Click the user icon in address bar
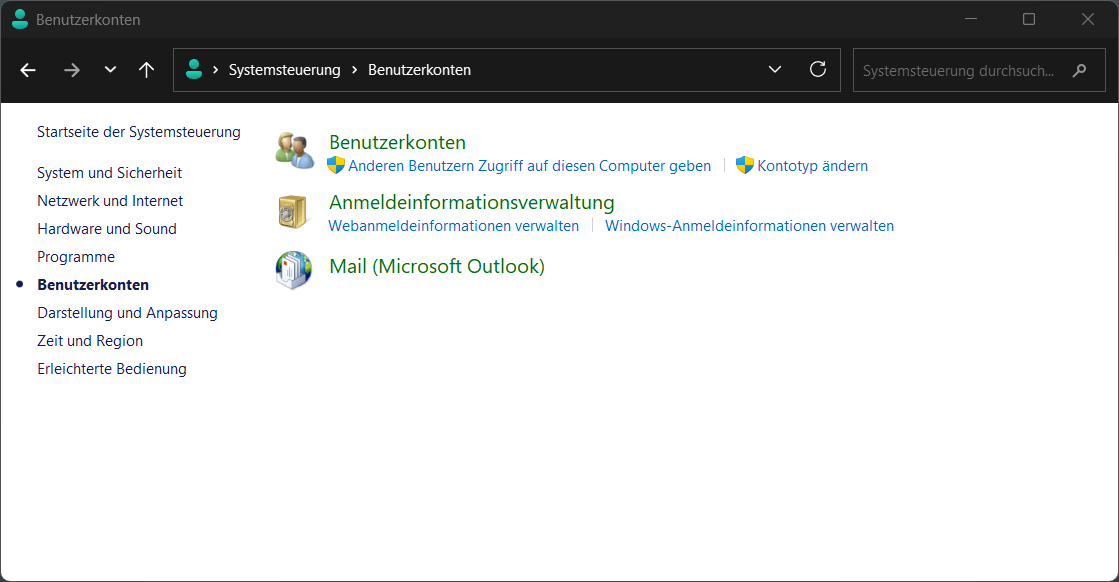The width and height of the screenshot is (1119, 582). click(x=194, y=70)
